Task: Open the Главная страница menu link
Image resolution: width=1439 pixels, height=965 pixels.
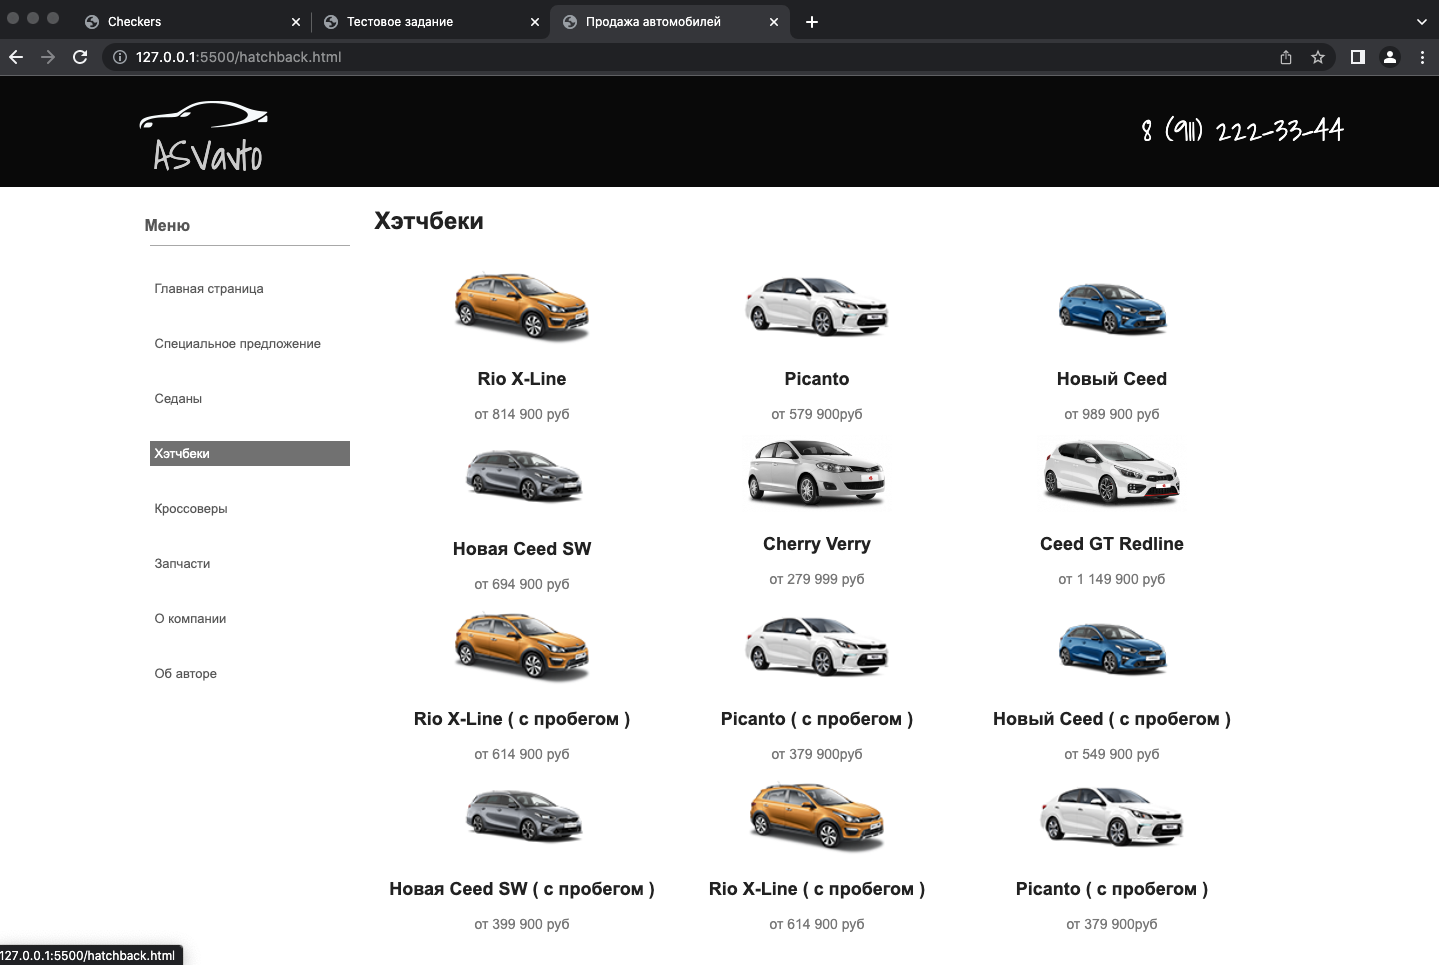Action: (208, 288)
